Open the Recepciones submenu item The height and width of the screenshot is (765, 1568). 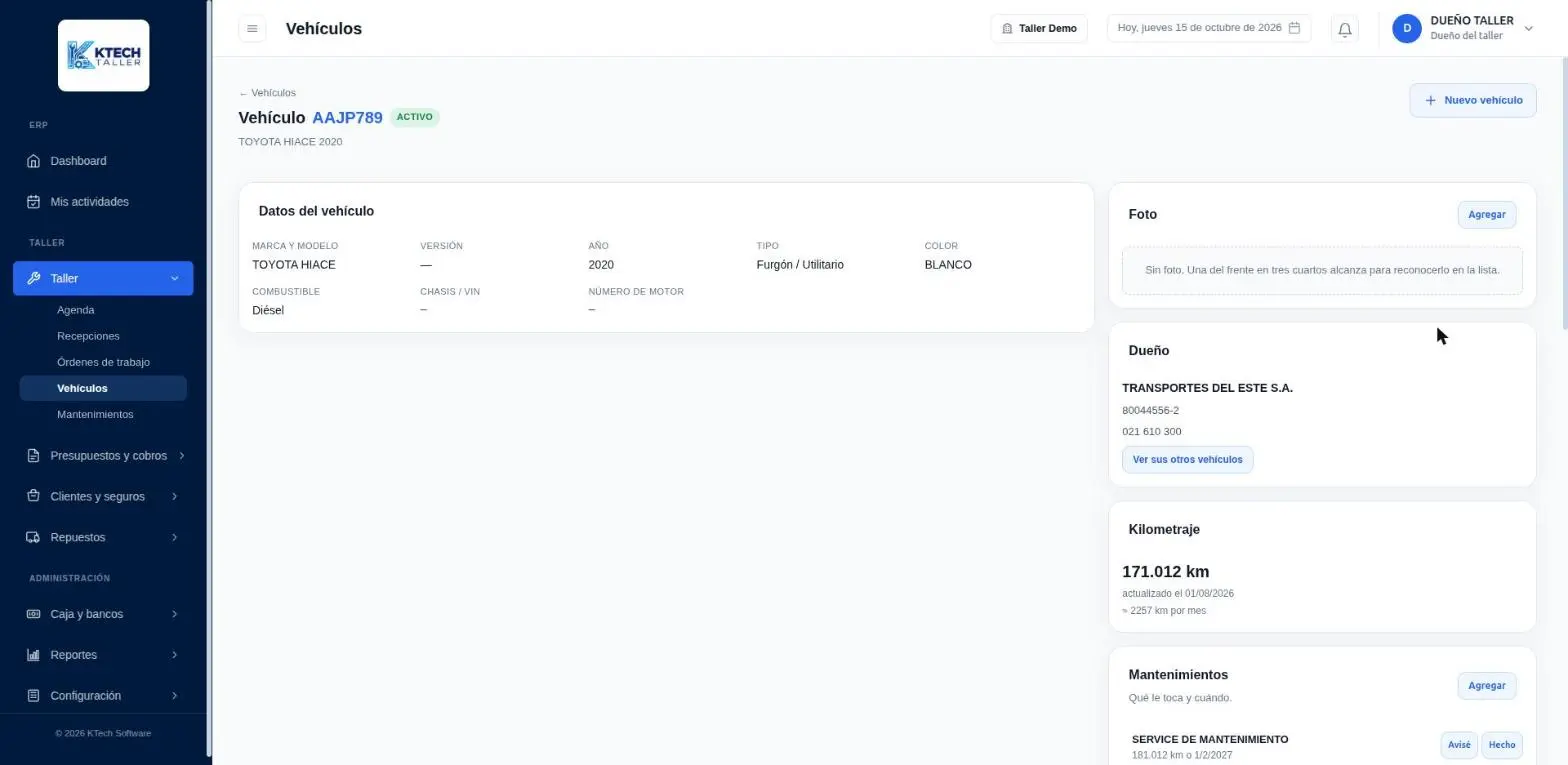tap(103, 336)
